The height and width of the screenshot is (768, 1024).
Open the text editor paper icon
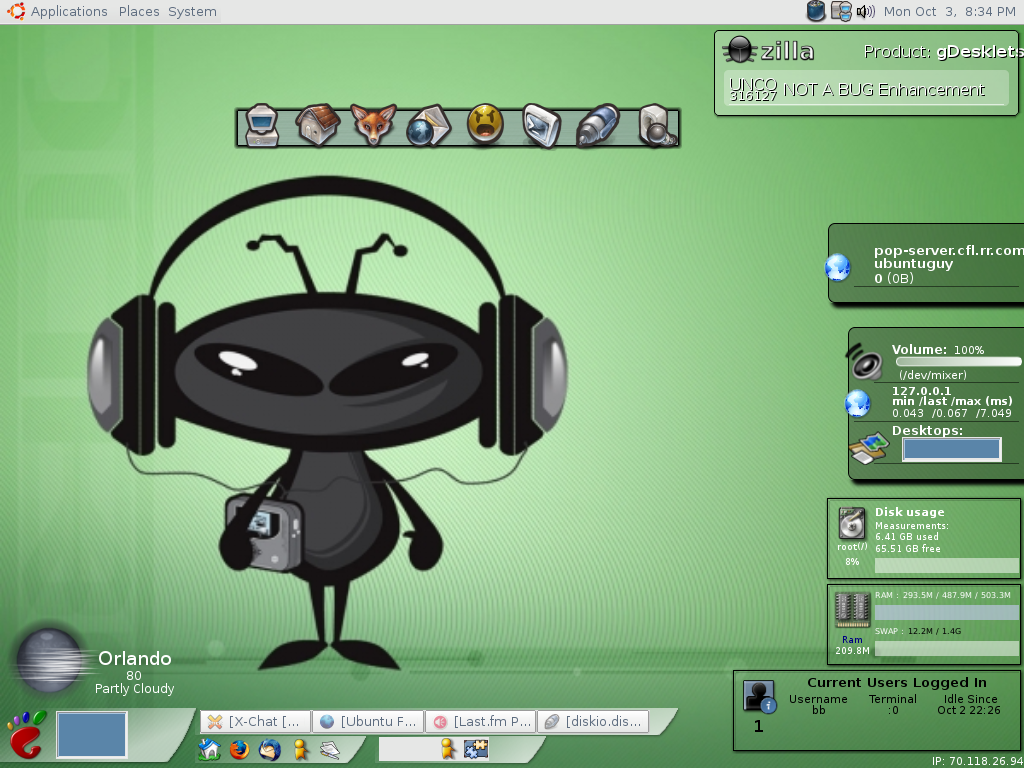pyautogui.click(x=330, y=750)
